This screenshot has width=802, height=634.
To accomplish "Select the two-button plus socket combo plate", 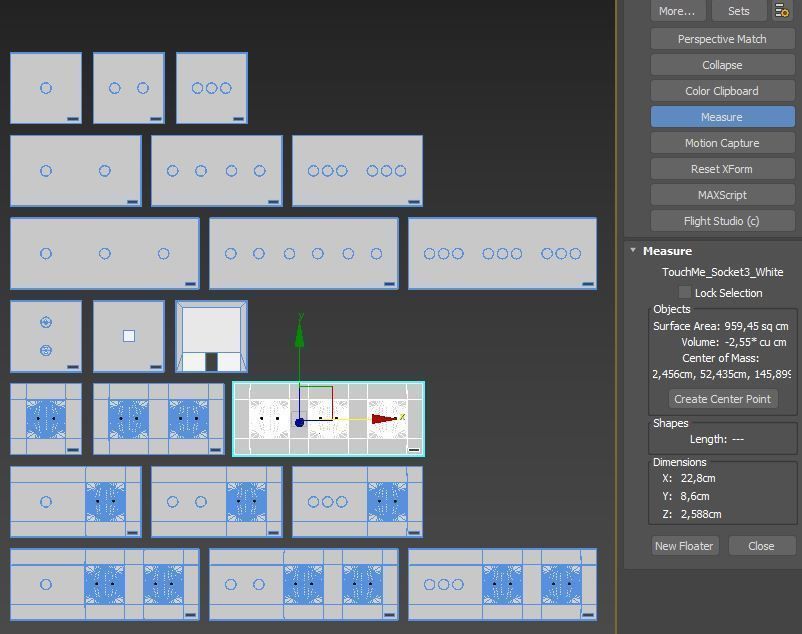I will coord(217,502).
